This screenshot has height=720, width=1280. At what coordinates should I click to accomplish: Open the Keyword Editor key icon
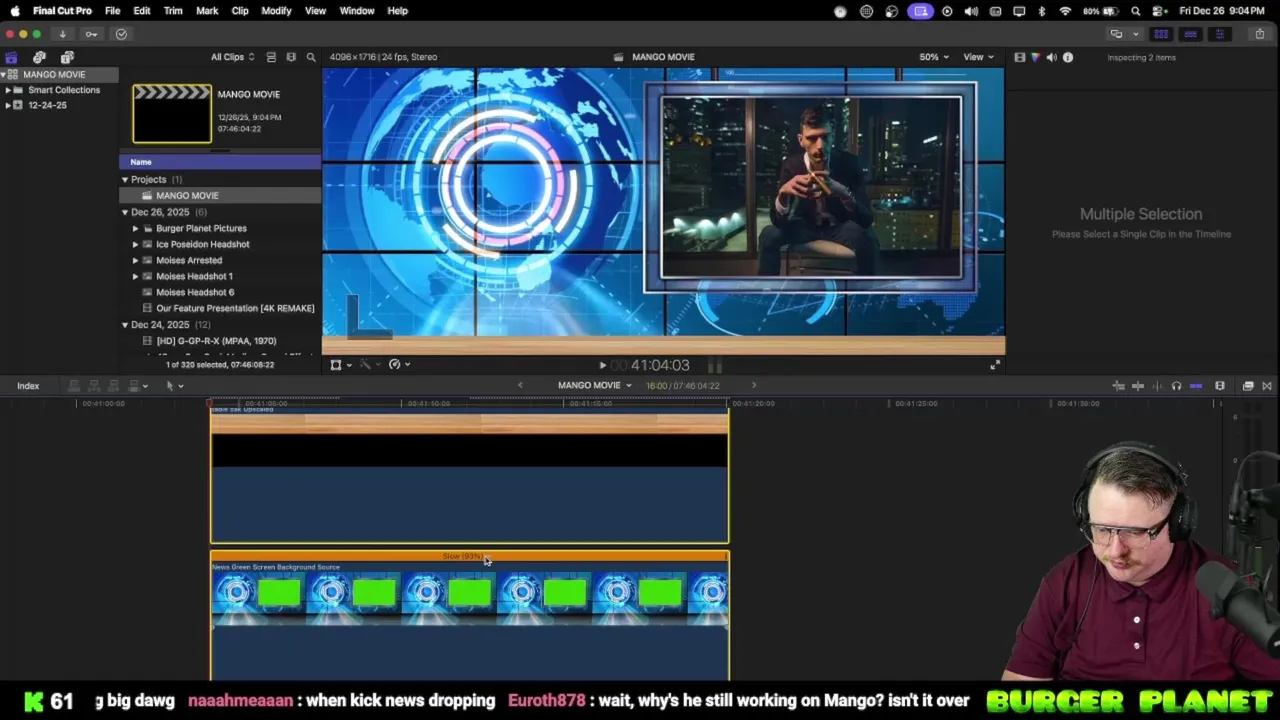coord(91,34)
